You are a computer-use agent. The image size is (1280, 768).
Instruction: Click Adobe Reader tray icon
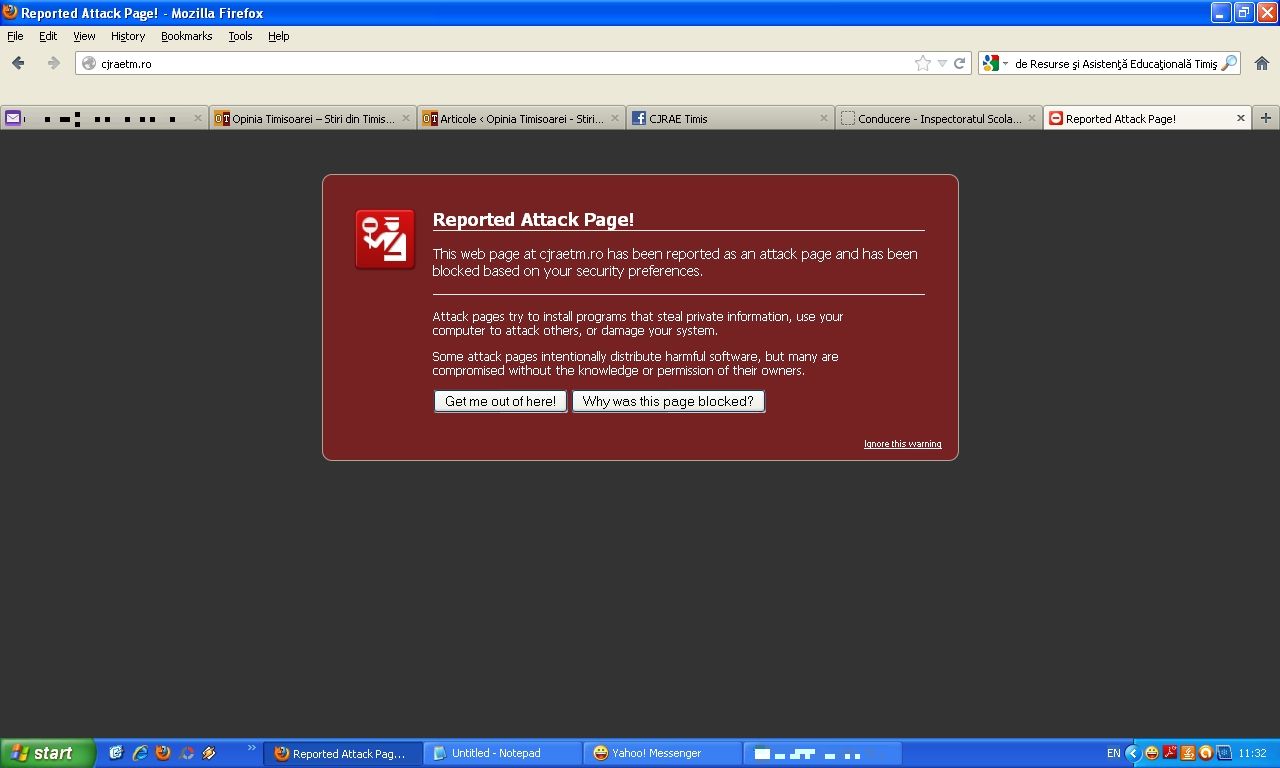(1170, 753)
